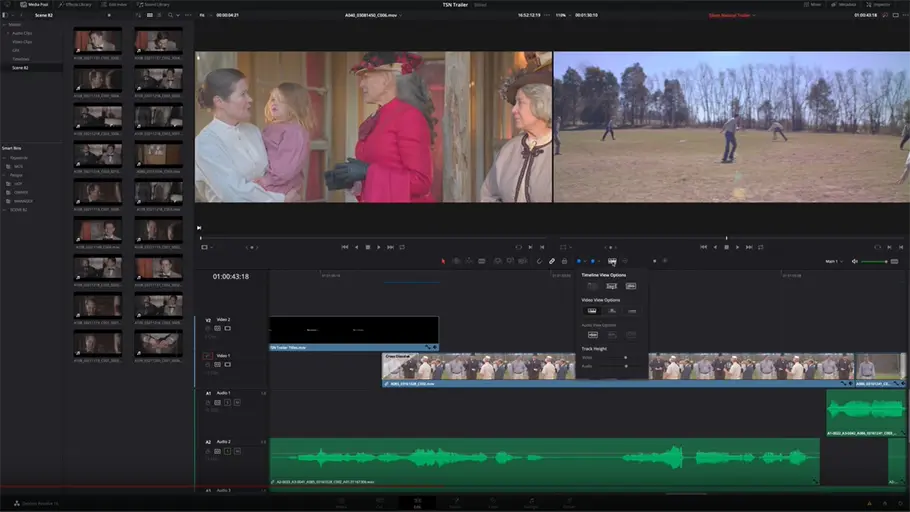Toggle Solo on Audio 1 track
This screenshot has height=512, width=910.
coord(226,402)
